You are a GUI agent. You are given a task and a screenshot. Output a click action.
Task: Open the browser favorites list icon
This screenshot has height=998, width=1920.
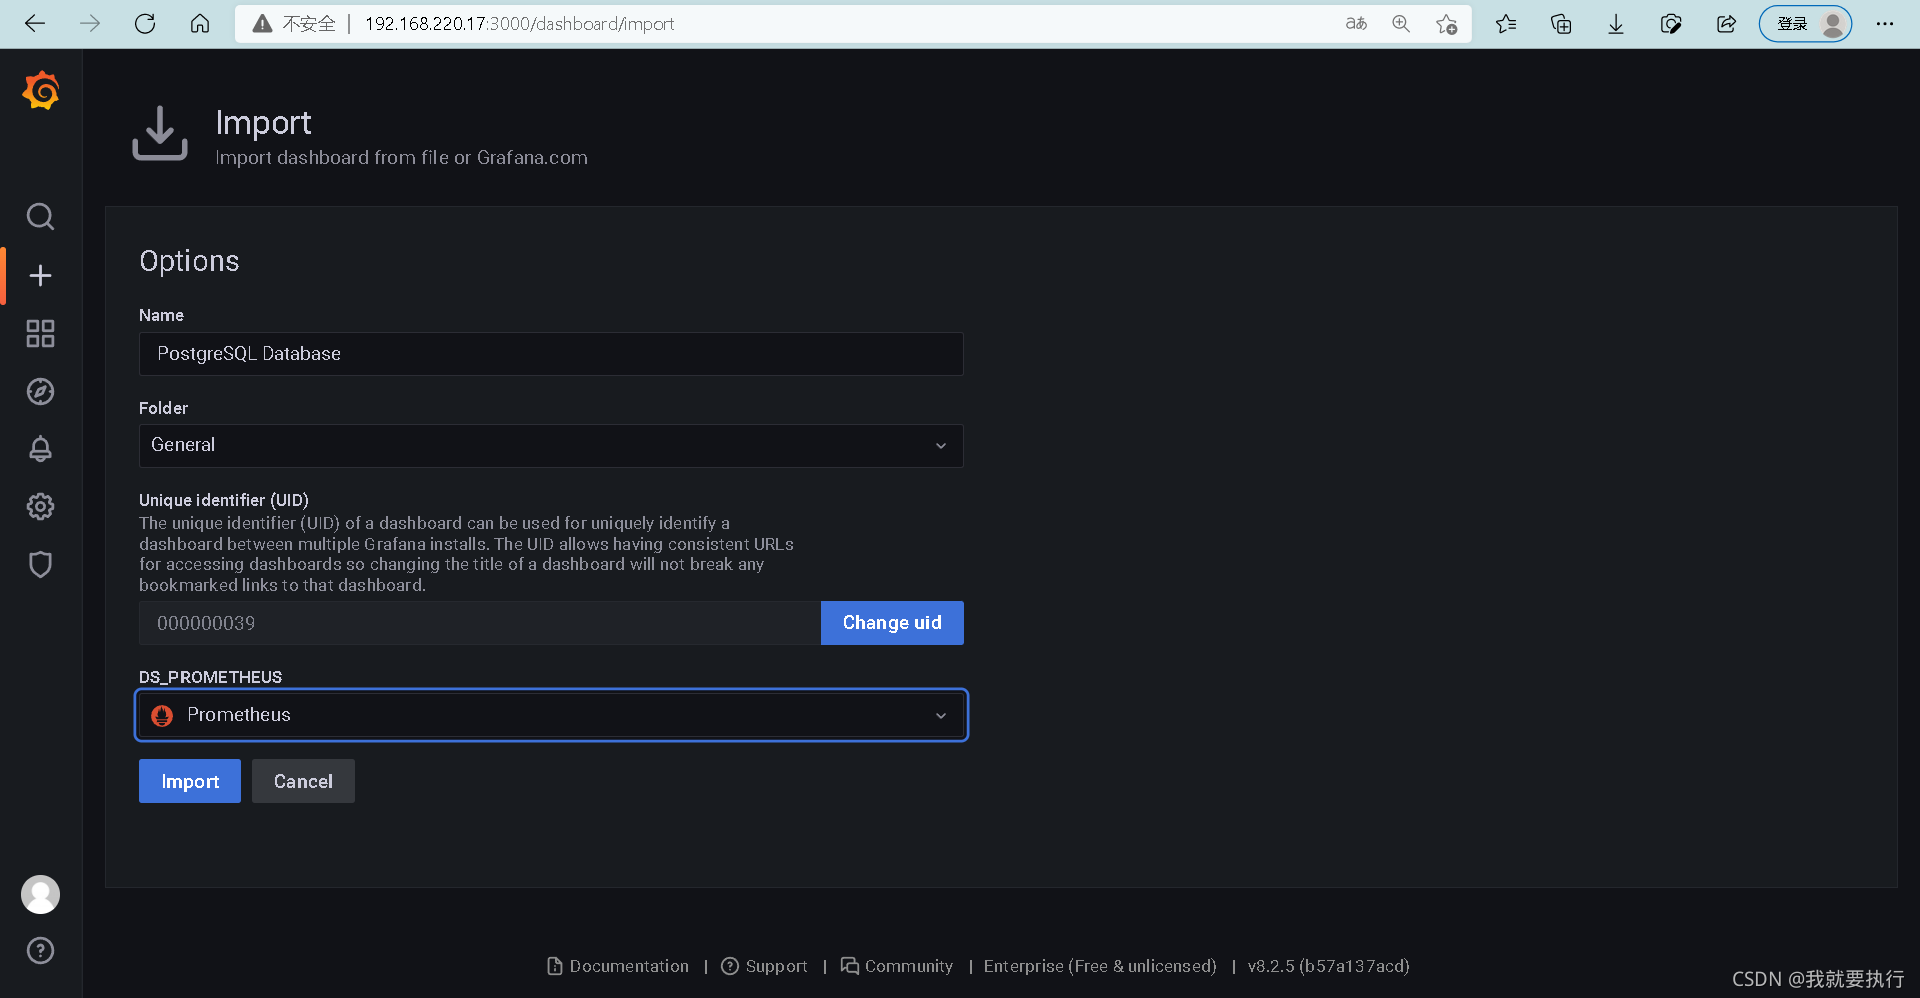1506,23
